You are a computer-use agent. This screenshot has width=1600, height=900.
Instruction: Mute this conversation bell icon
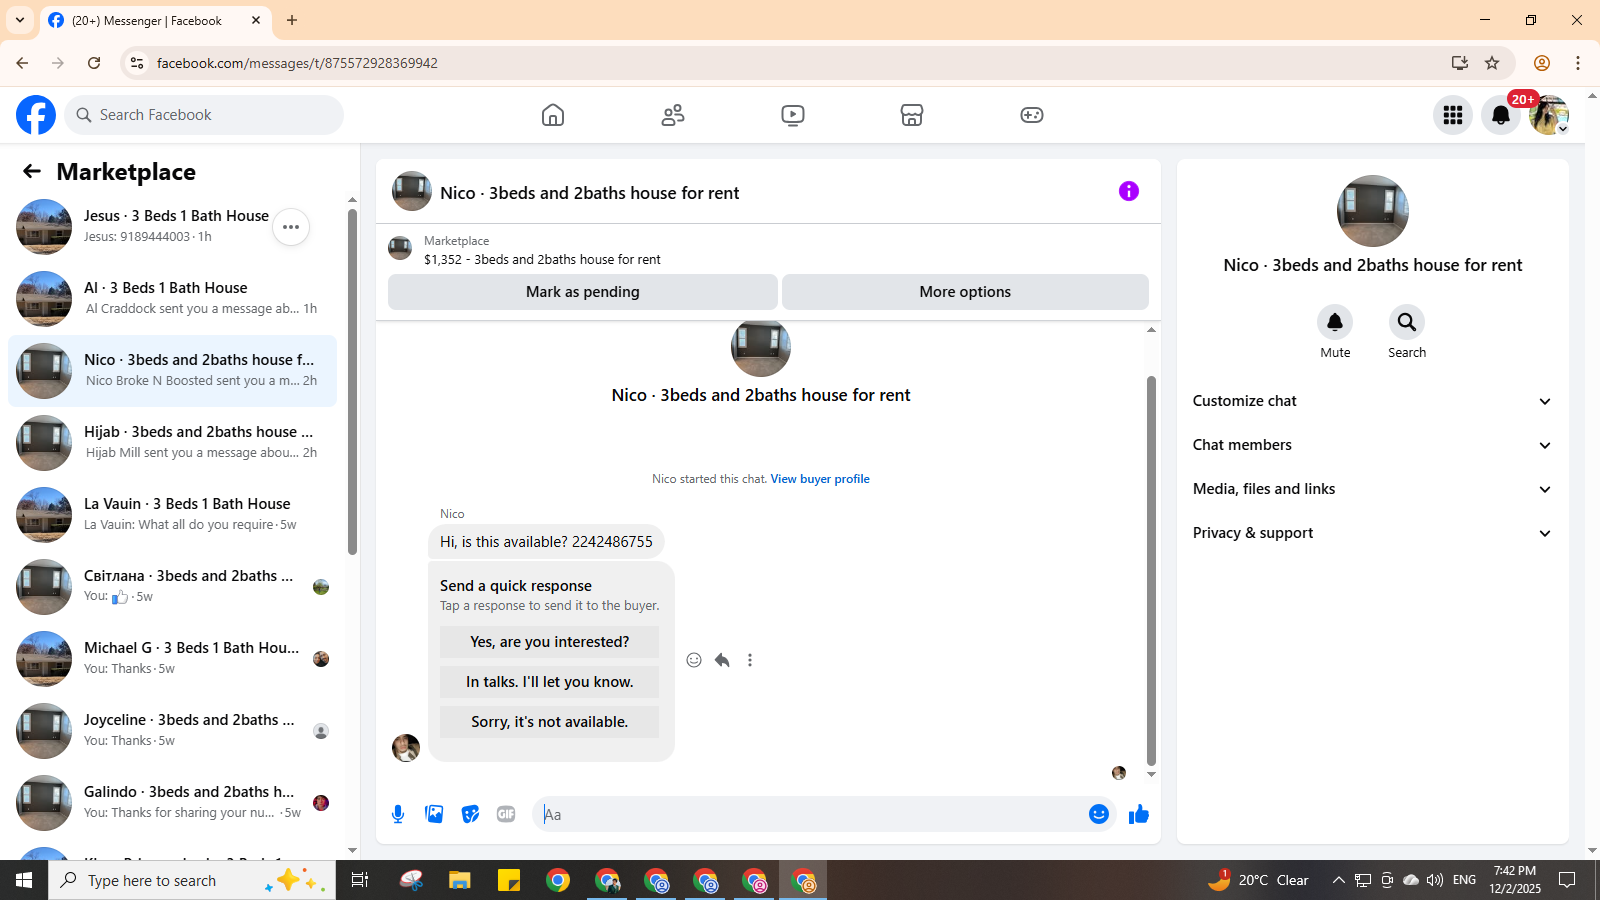(1335, 322)
